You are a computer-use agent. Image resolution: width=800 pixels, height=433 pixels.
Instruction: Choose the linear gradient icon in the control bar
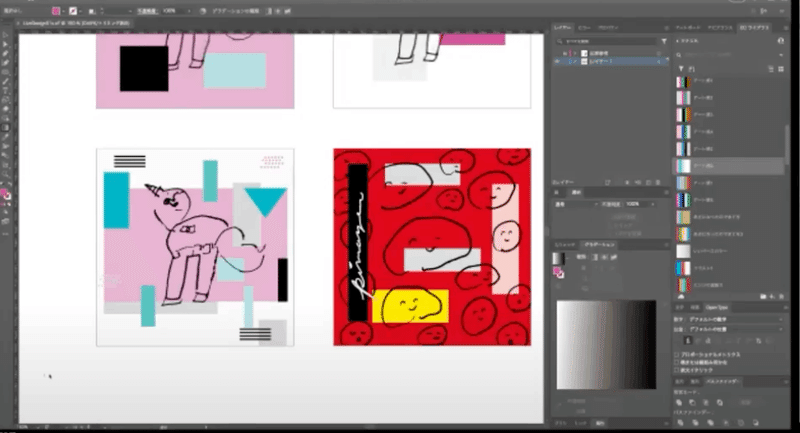click(269, 11)
